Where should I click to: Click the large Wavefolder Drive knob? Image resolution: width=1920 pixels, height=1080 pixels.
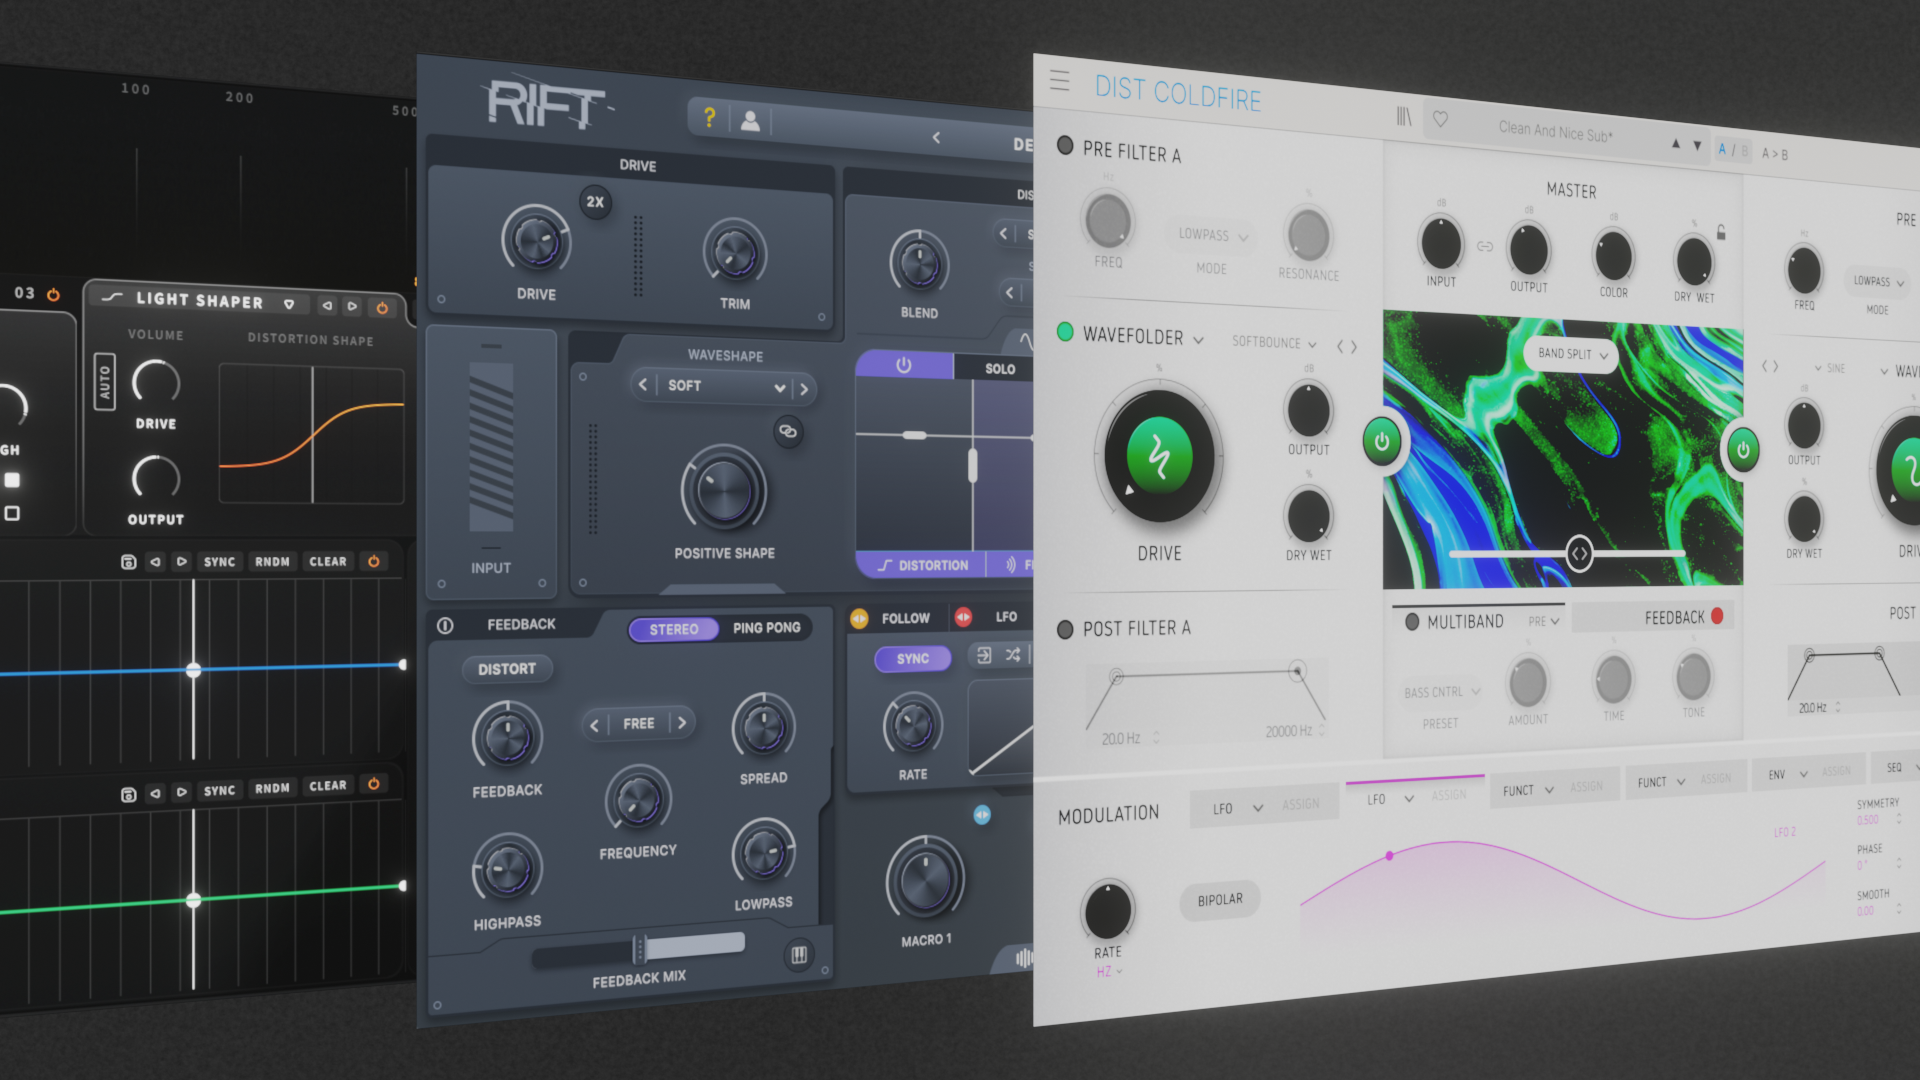point(1159,456)
